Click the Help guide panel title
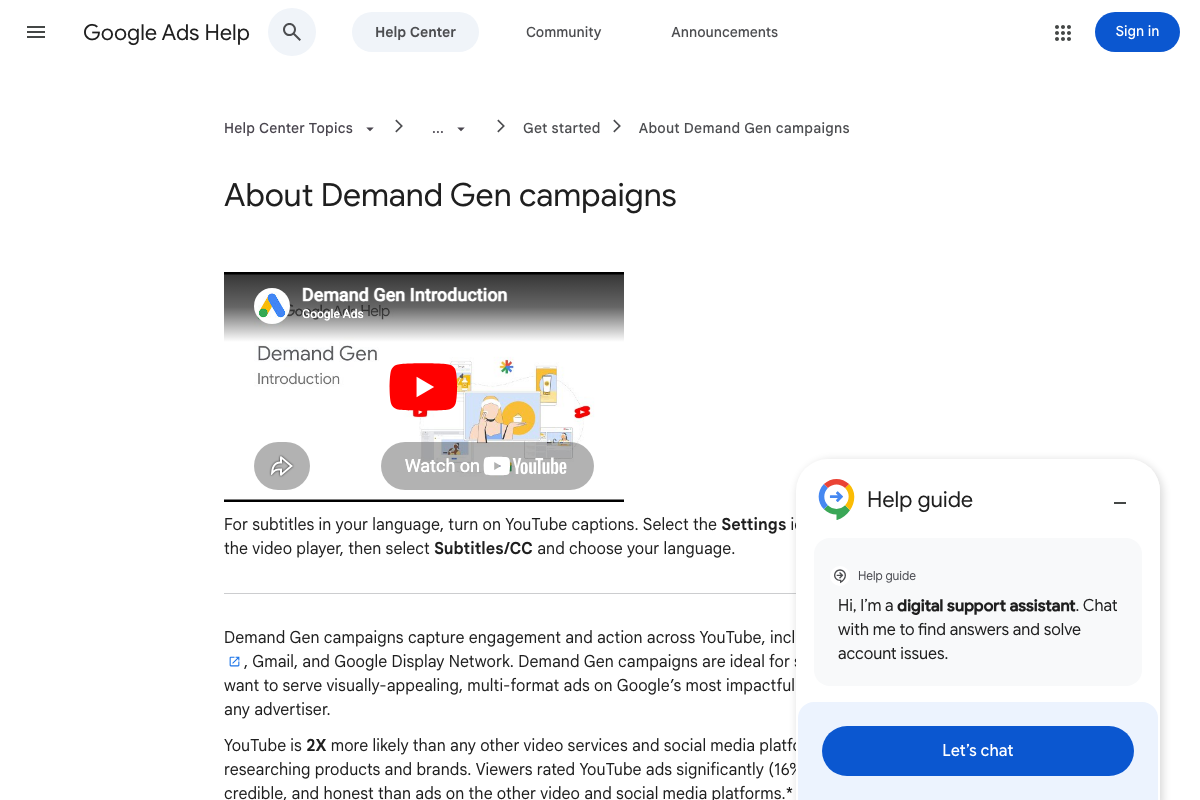Screen dimensions: 1200x800 [x=920, y=500]
